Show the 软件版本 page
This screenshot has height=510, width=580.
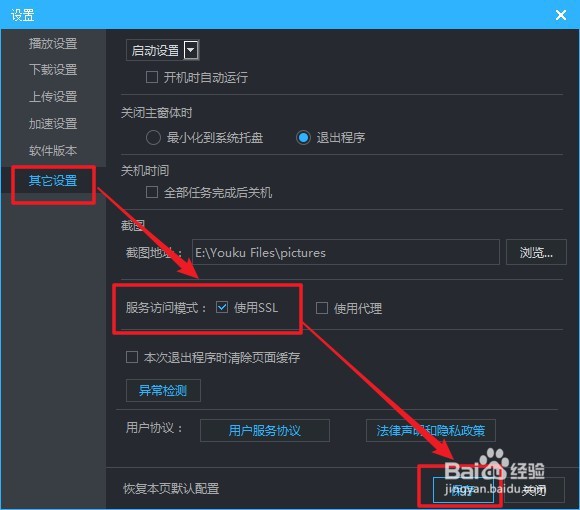(53, 151)
